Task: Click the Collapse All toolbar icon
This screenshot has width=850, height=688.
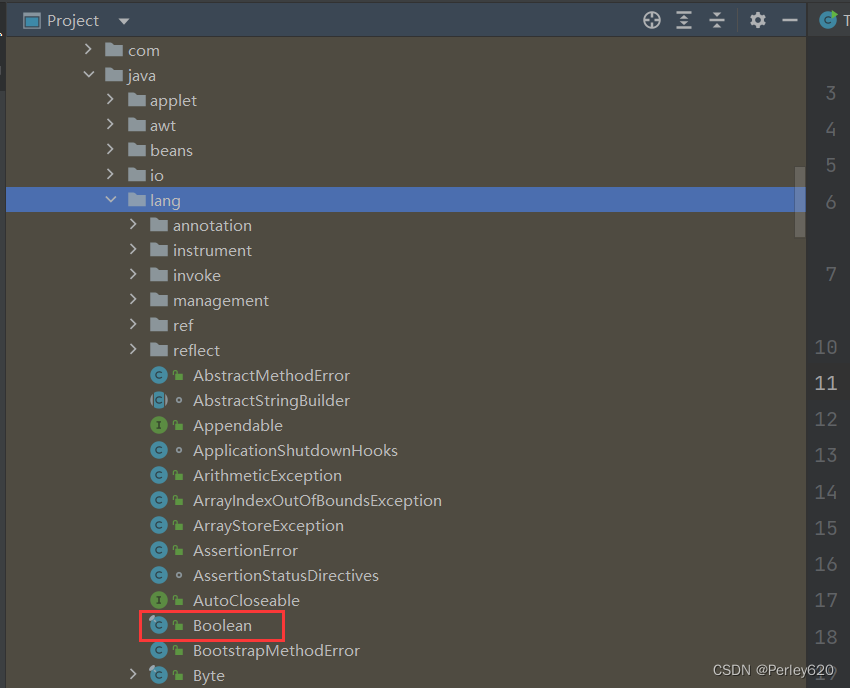Action: coord(717,21)
